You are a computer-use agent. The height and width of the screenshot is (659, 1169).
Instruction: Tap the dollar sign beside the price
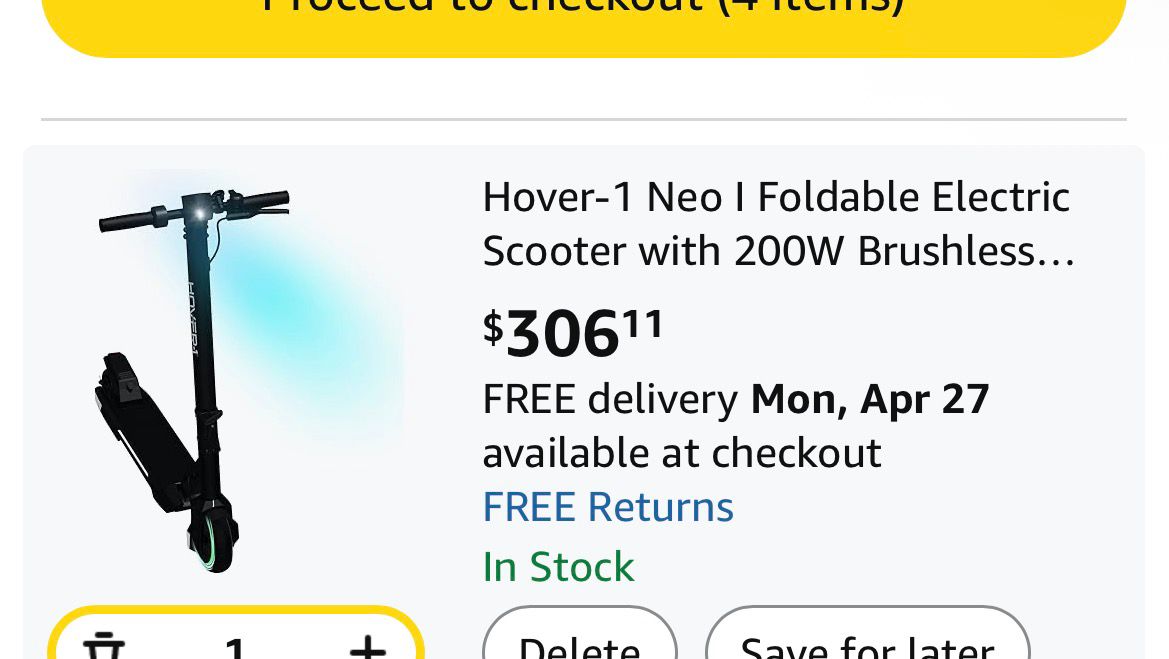pos(493,327)
